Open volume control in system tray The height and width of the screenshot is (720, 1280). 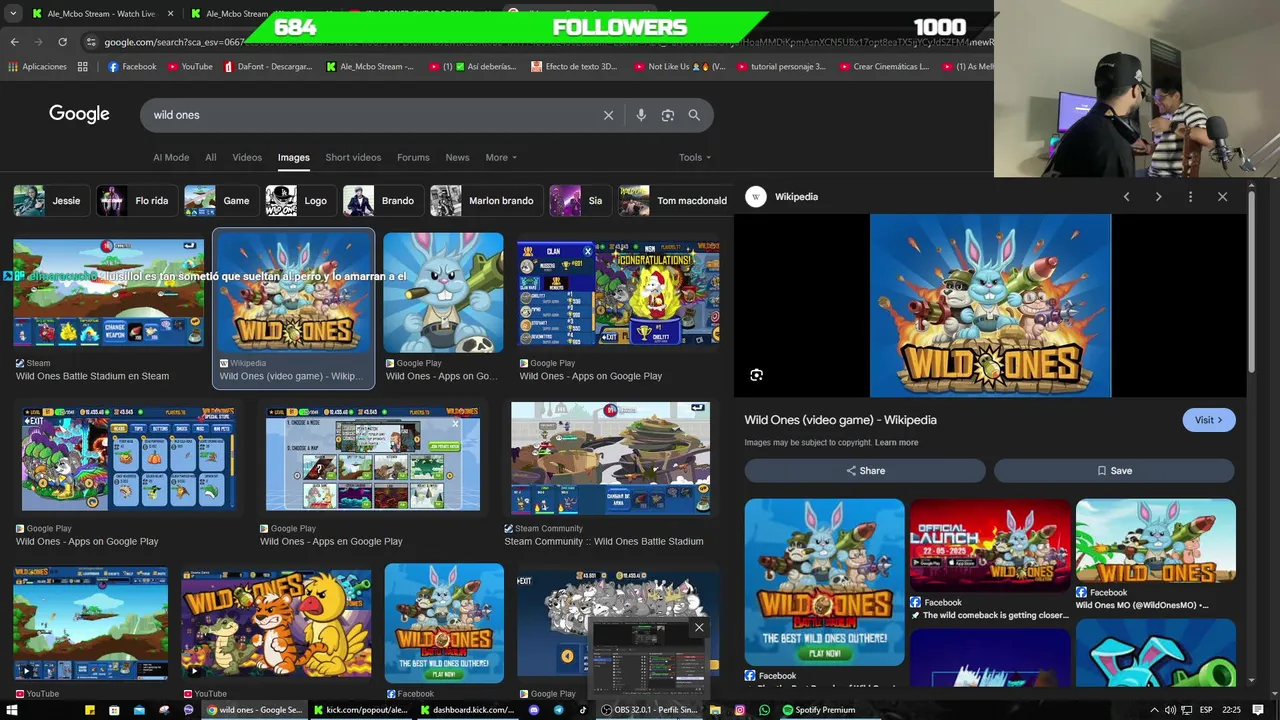1170,710
